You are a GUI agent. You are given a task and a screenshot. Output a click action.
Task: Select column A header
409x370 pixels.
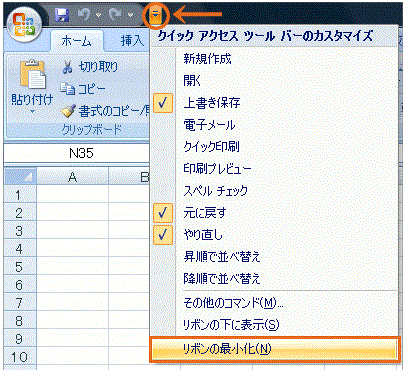pos(72,177)
